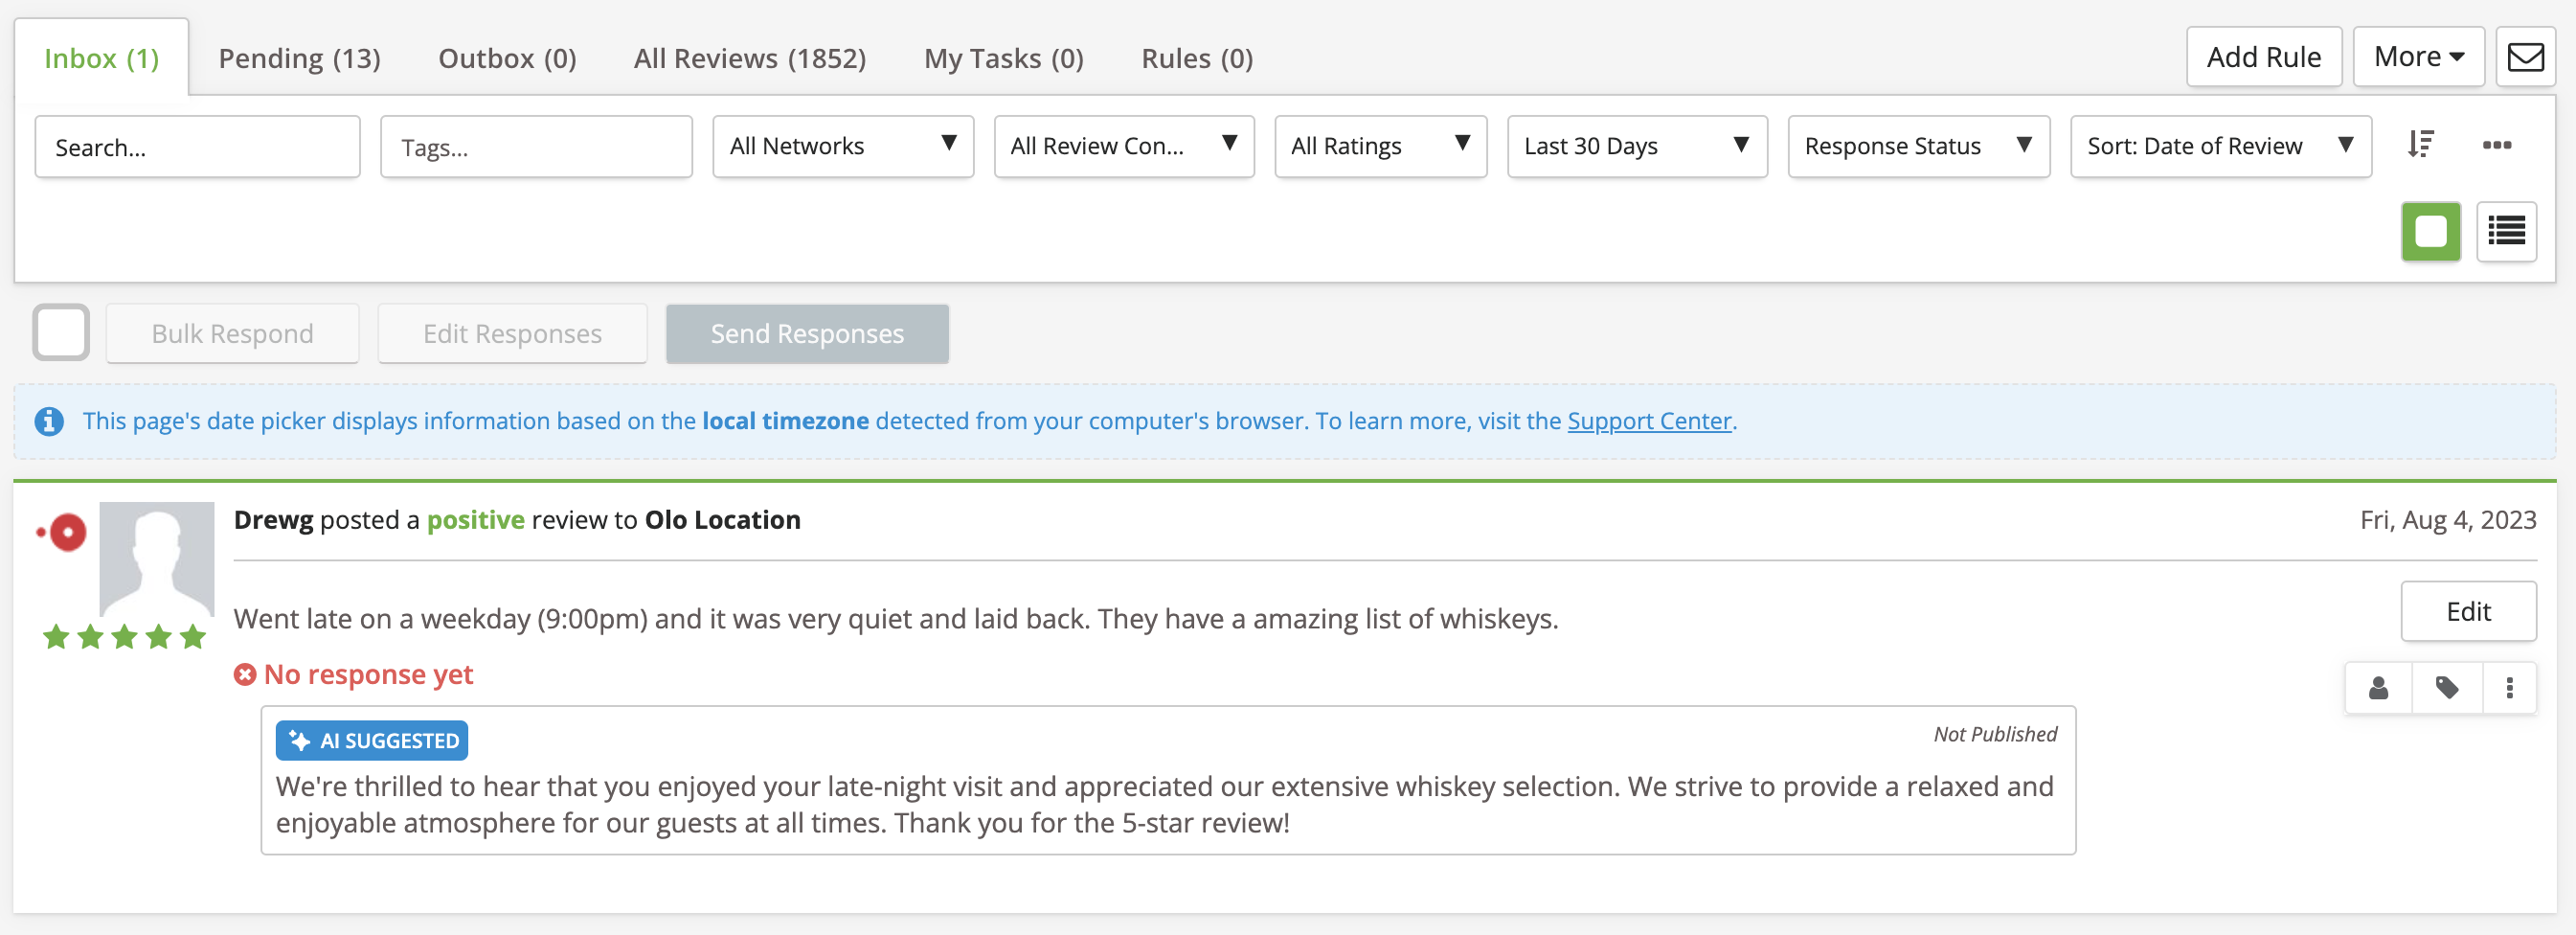Open the My Tasks (0) tab
The height and width of the screenshot is (935, 2576).
pos(1004,58)
